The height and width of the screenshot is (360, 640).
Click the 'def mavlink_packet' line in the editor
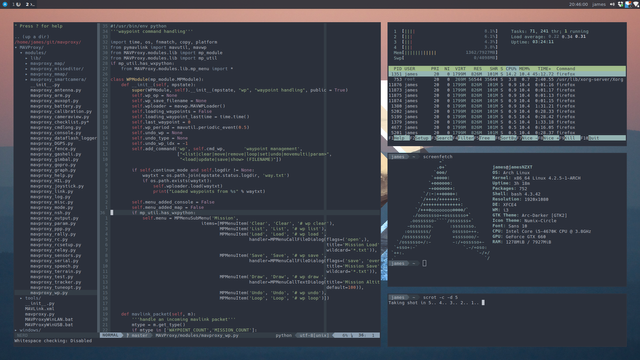point(158,314)
